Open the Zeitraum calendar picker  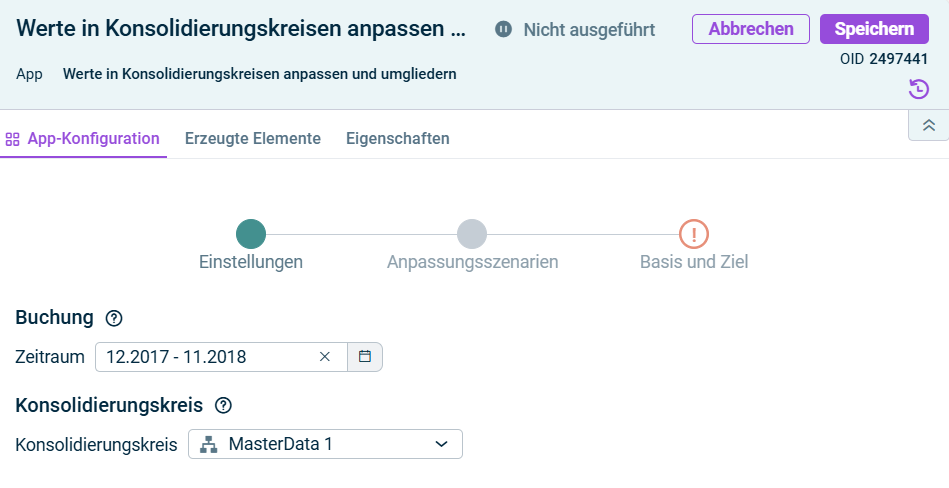tap(365, 357)
